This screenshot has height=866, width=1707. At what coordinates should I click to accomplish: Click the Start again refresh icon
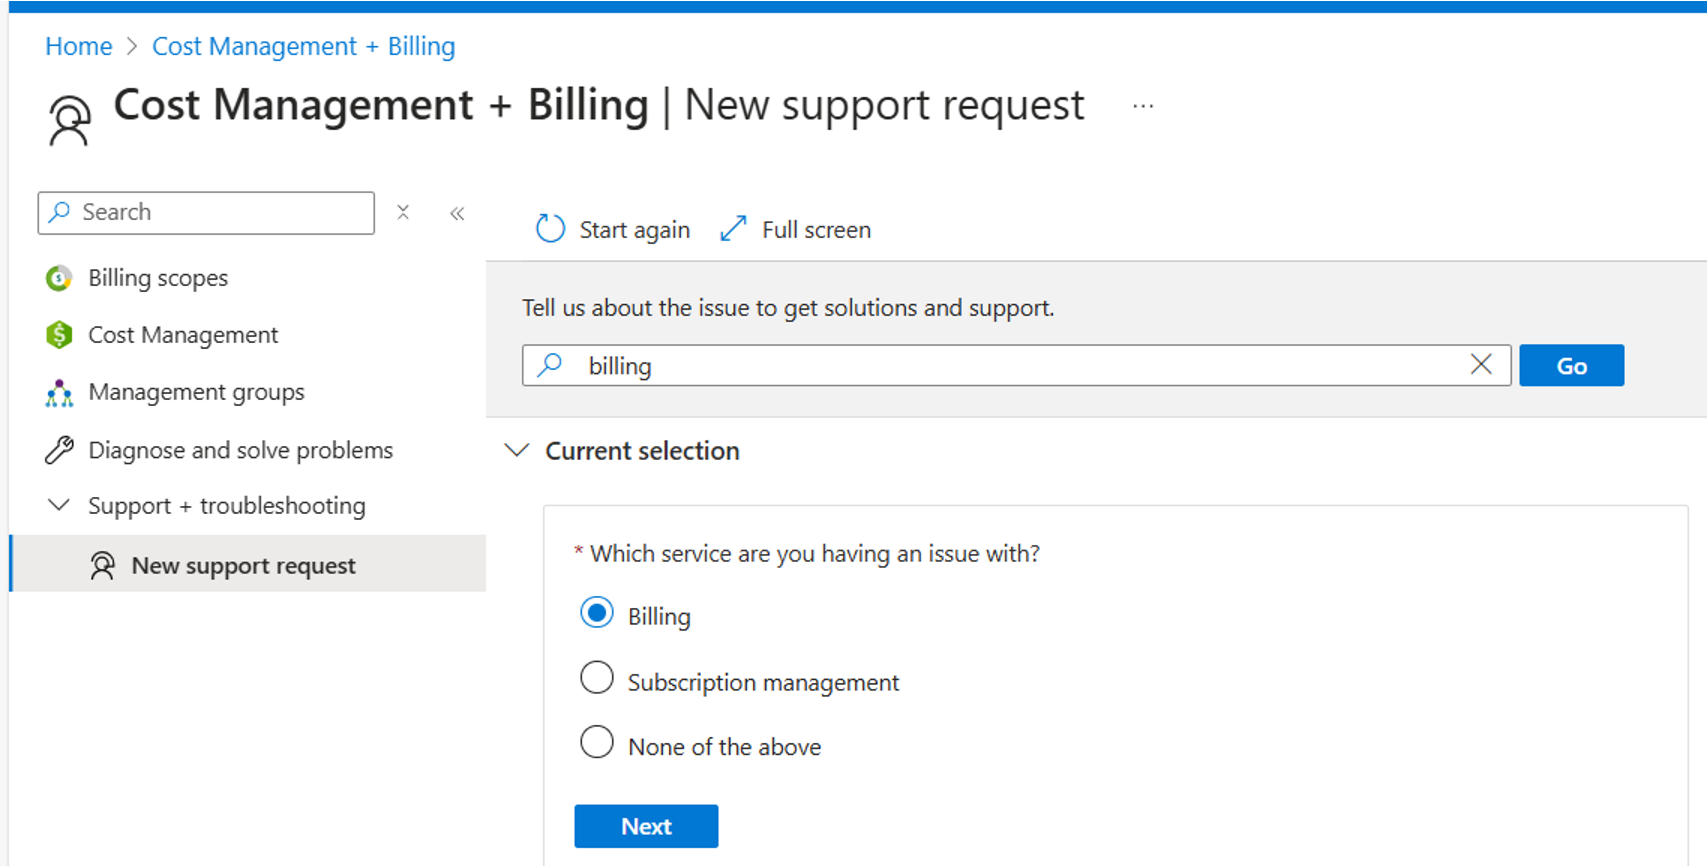[x=550, y=229]
